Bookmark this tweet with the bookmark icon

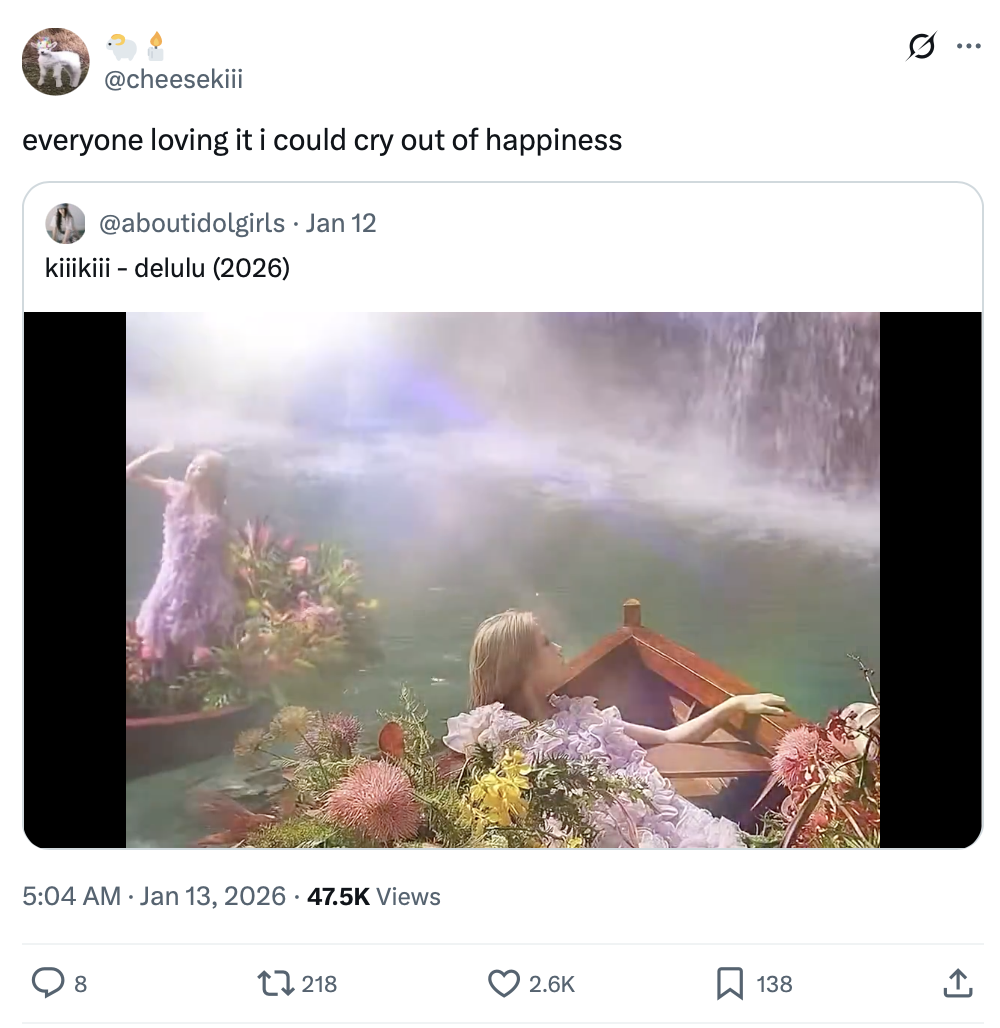730,984
